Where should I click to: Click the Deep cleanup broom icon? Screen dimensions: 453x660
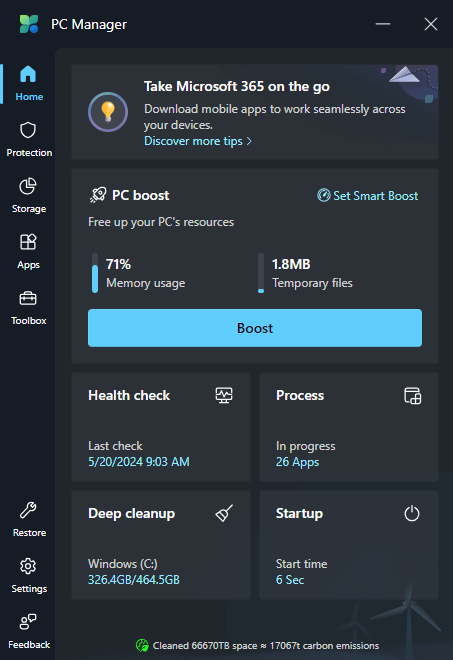point(224,513)
